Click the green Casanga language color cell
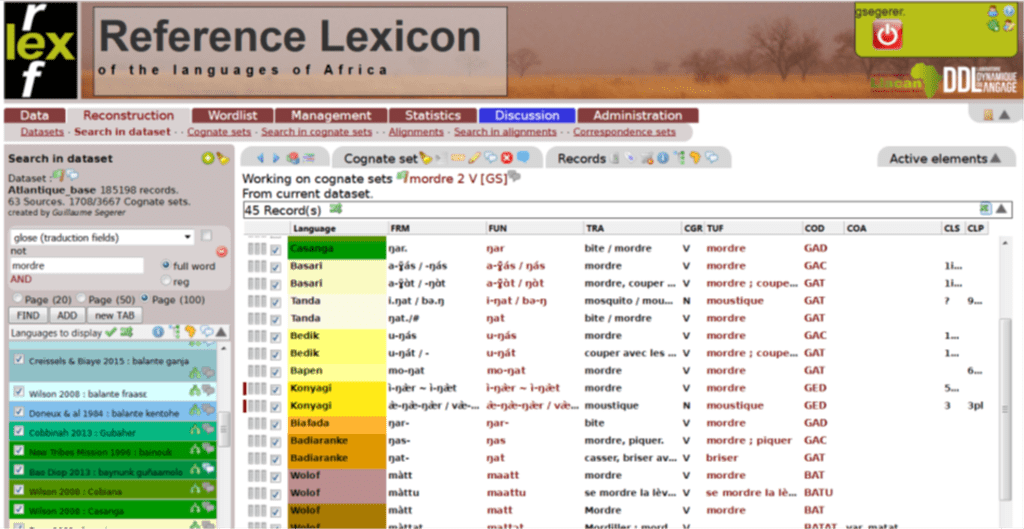The width and height of the screenshot is (1024, 529). [x=336, y=247]
